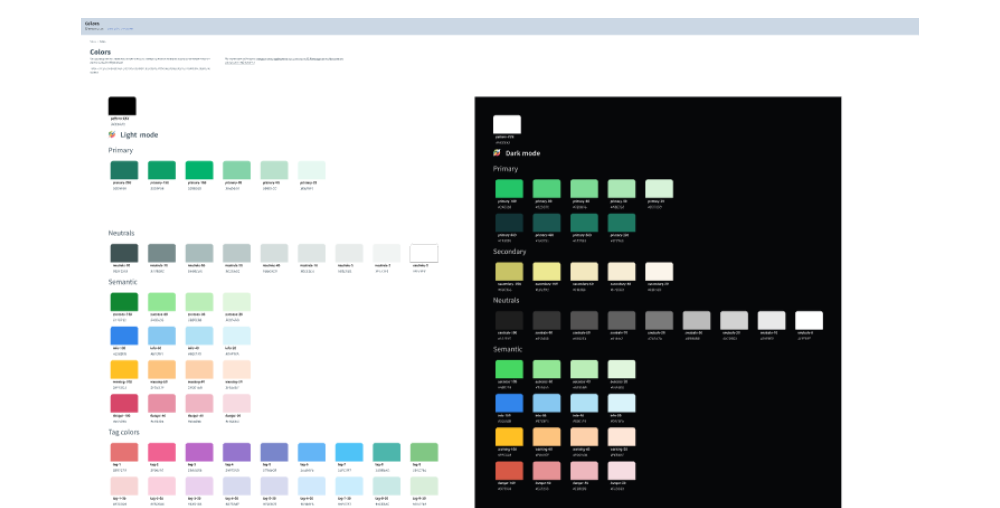Click the blue info swatch in Dark mode
The height and width of the screenshot is (508, 1000).
(x=509, y=403)
